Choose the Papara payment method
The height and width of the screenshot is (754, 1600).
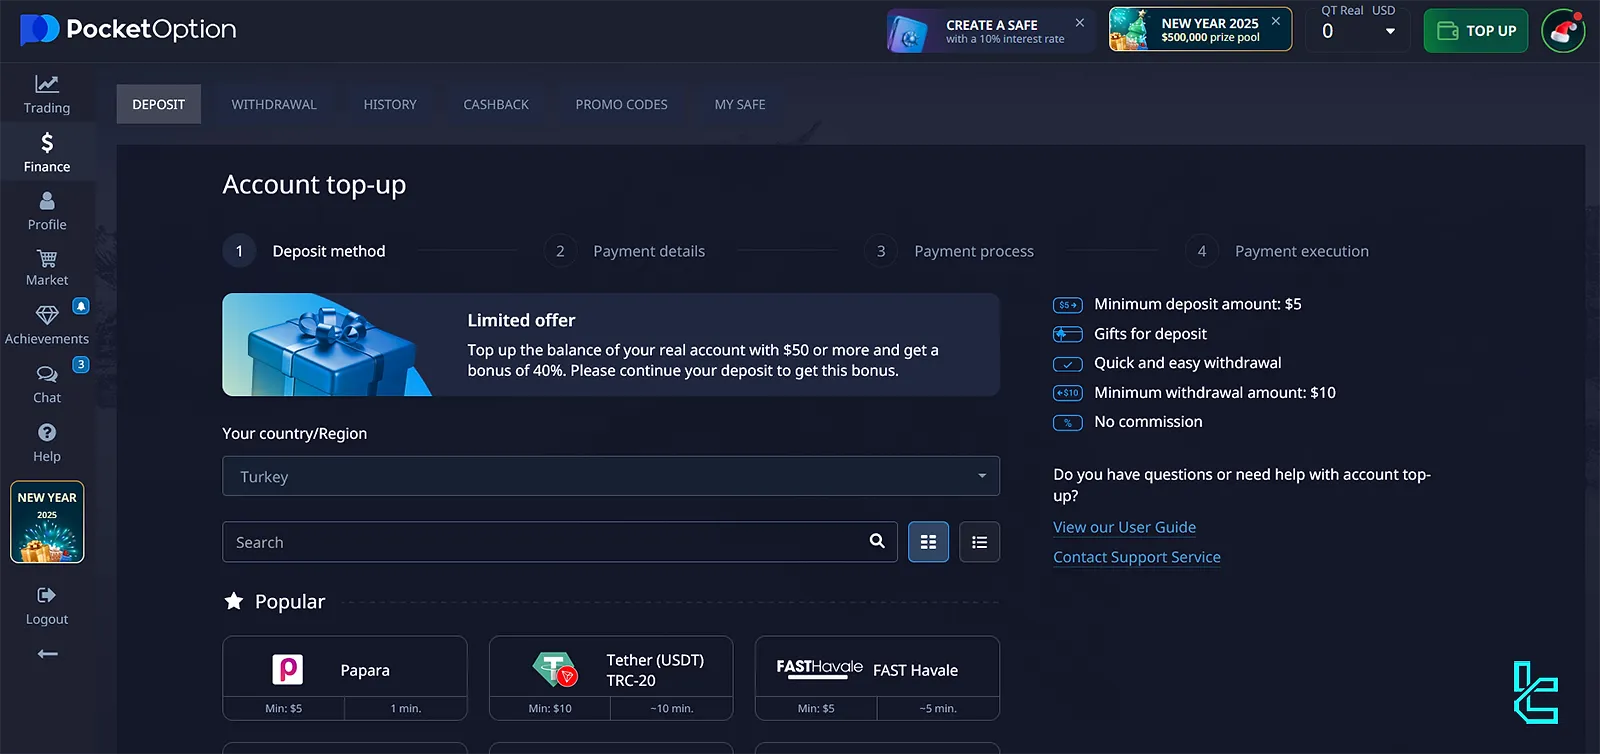pos(345,678)
